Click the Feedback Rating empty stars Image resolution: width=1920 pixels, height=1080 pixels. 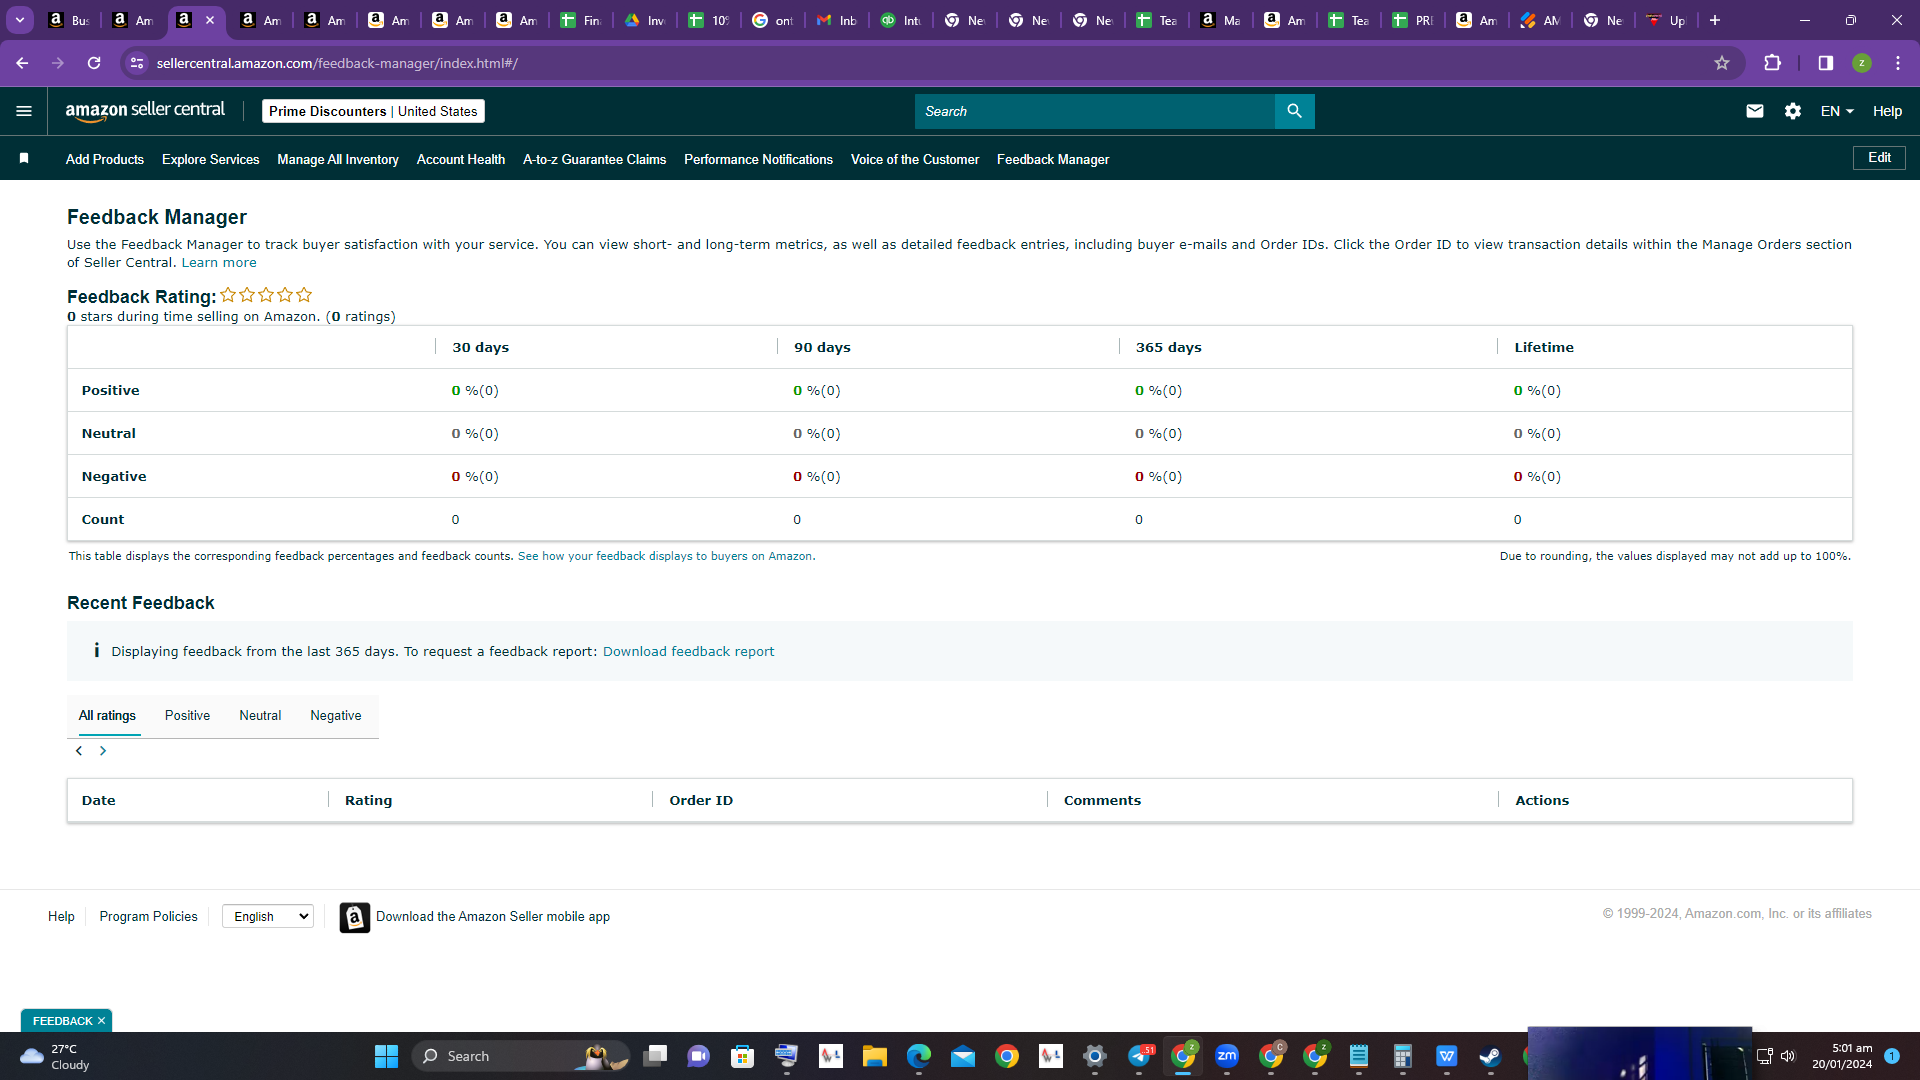point(266,295)
